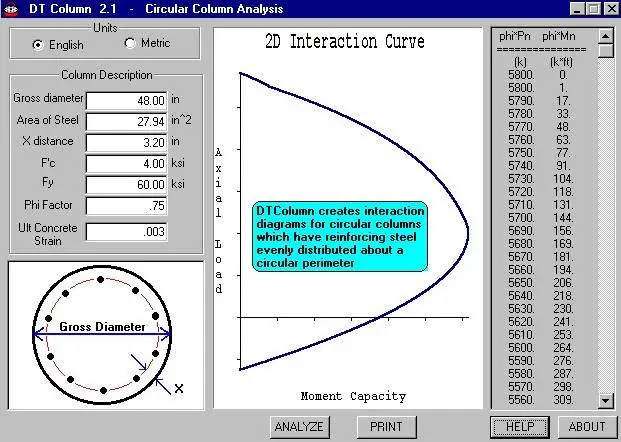Click the result row 5560. 309.
This screenshot has height=442, width=621.
pyautogui.click(x=541, y=400)
